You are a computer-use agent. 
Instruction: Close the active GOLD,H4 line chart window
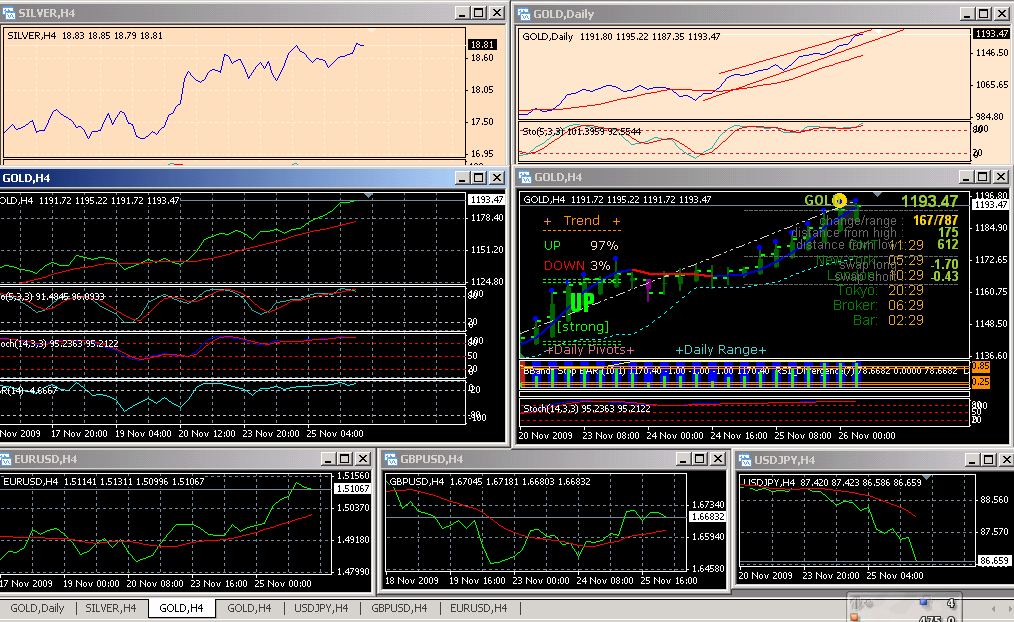497,178
